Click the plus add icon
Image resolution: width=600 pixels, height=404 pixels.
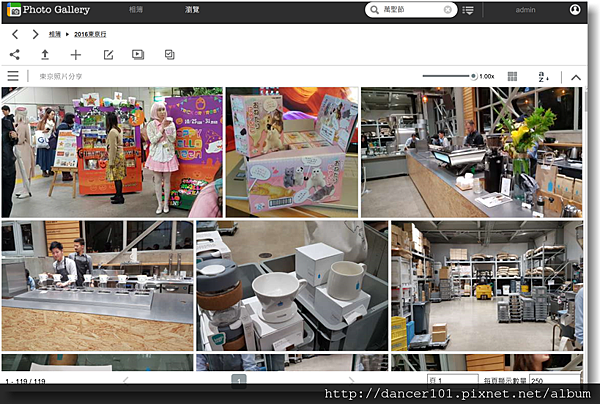(76, 55)
